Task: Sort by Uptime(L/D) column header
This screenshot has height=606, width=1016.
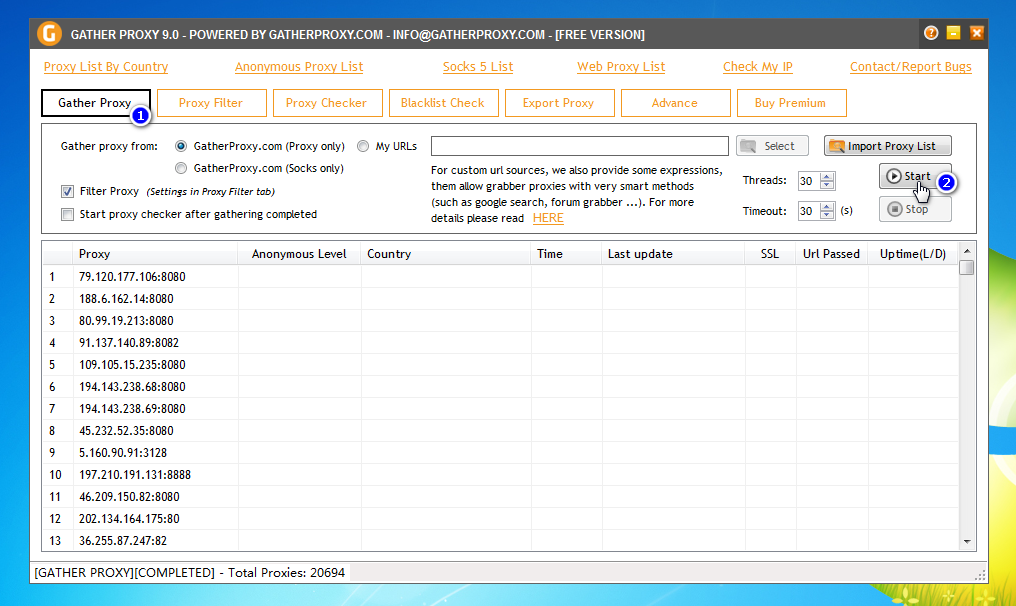Action: [x=912, y=254]
